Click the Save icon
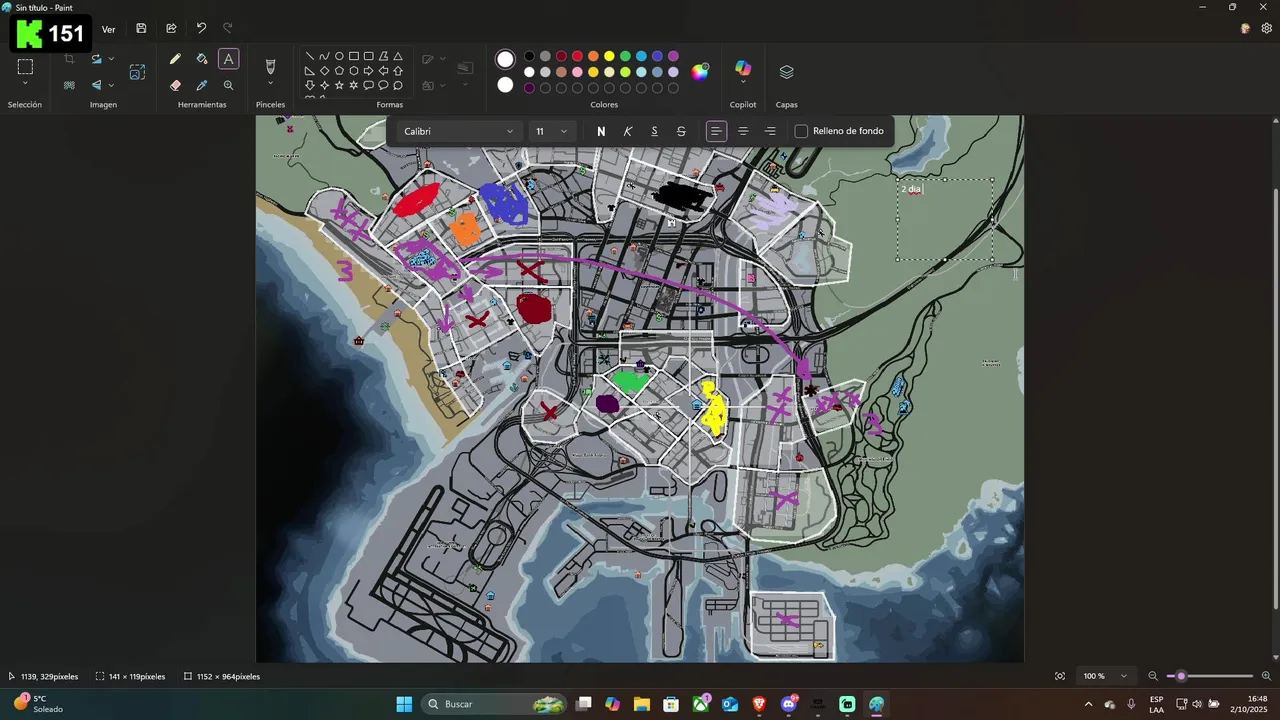 (x=141, y=29)
